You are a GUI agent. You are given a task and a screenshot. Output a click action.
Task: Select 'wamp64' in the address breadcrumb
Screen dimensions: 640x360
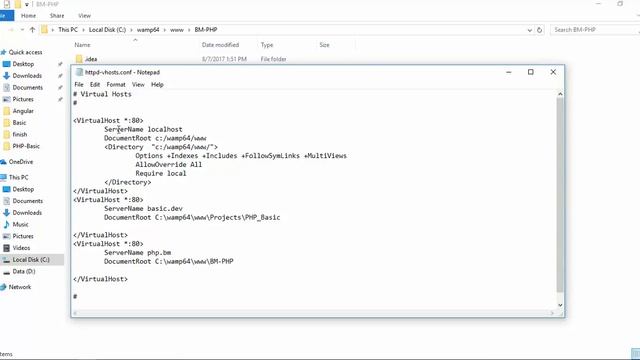[148, 30]
